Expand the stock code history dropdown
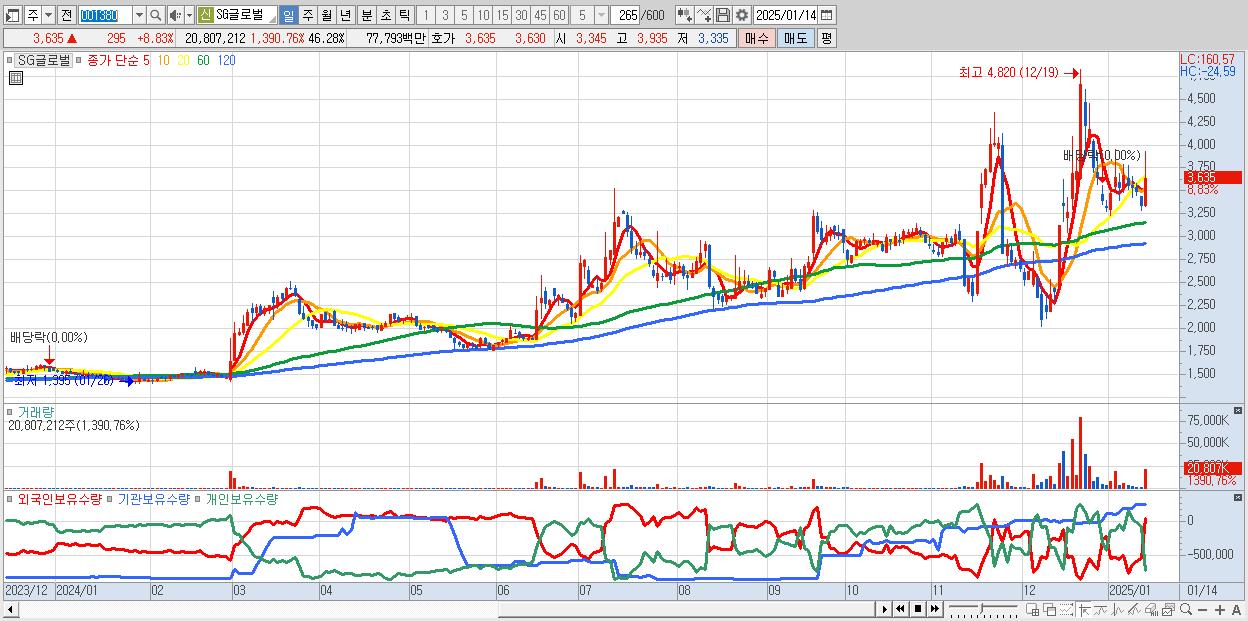 click(x=139, y=15)
